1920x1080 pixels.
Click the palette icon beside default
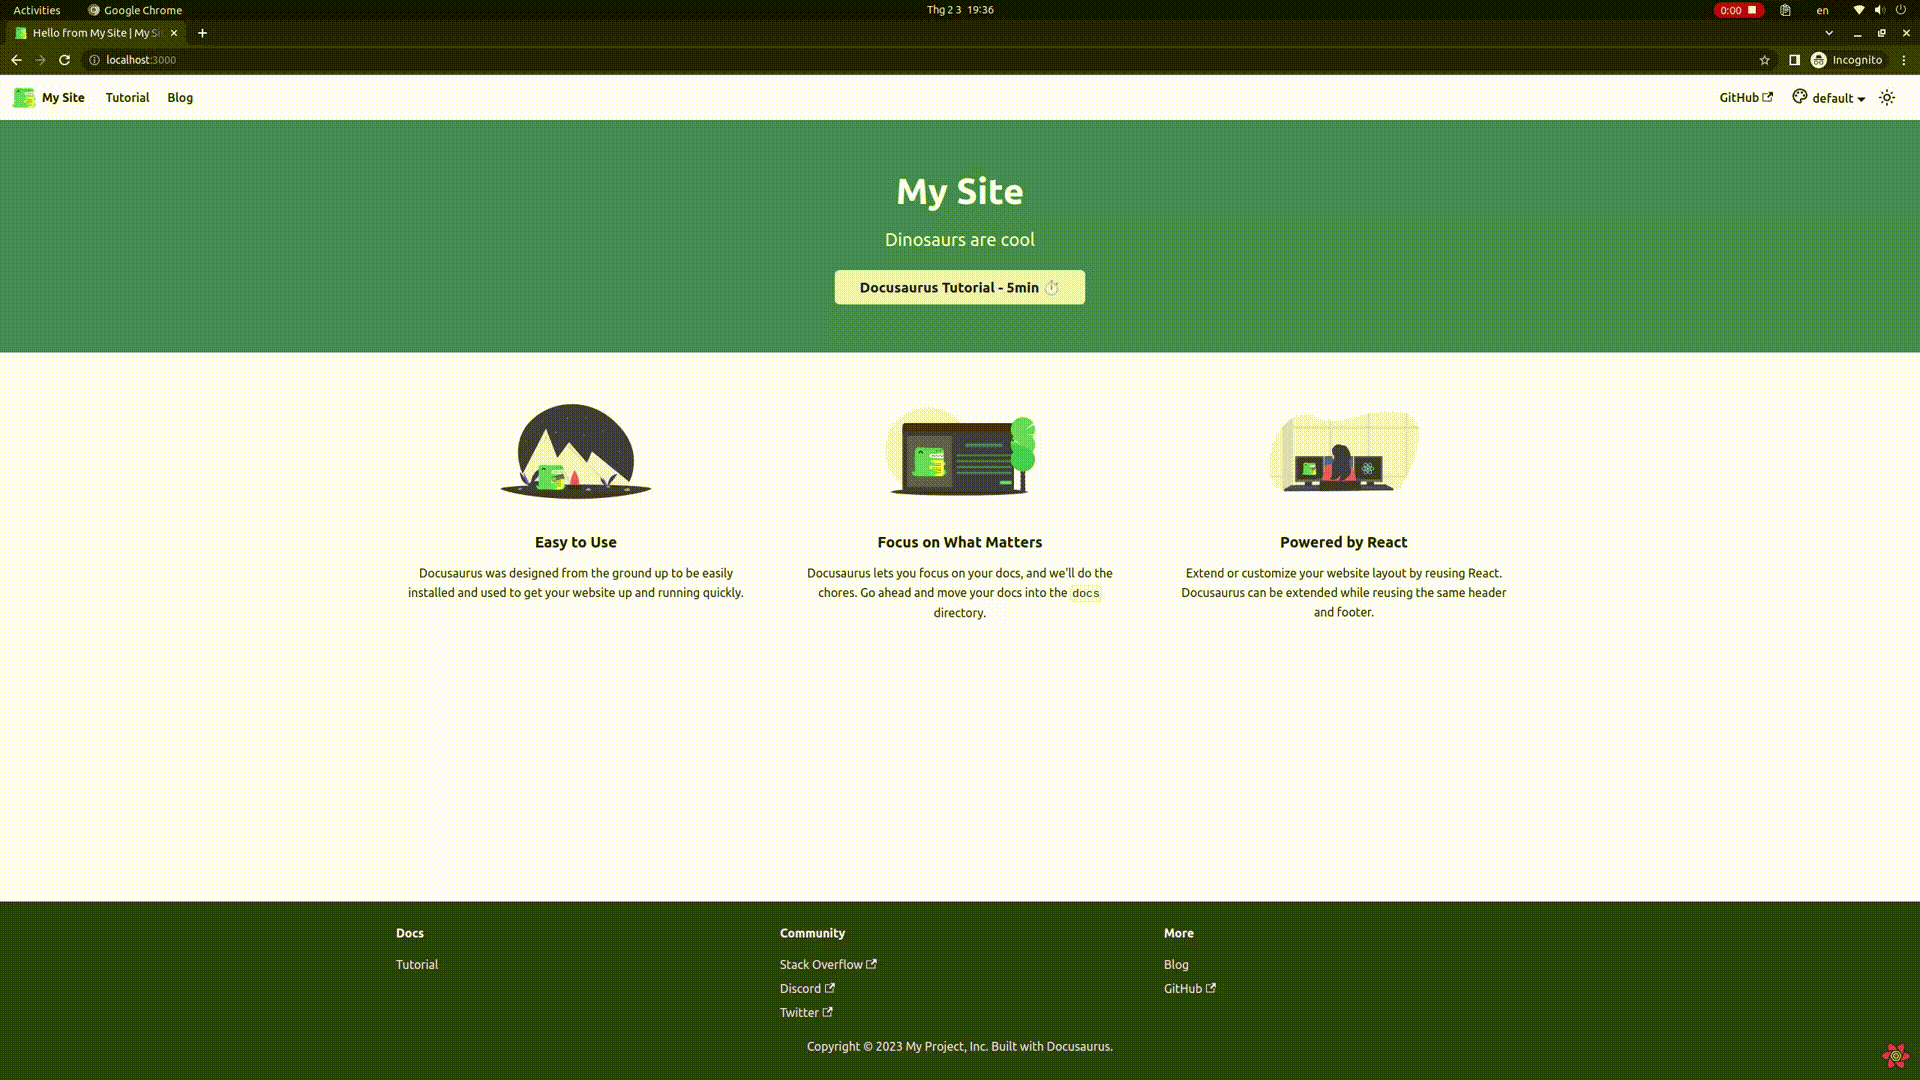pyautogui.click(x=1799, y=97)
